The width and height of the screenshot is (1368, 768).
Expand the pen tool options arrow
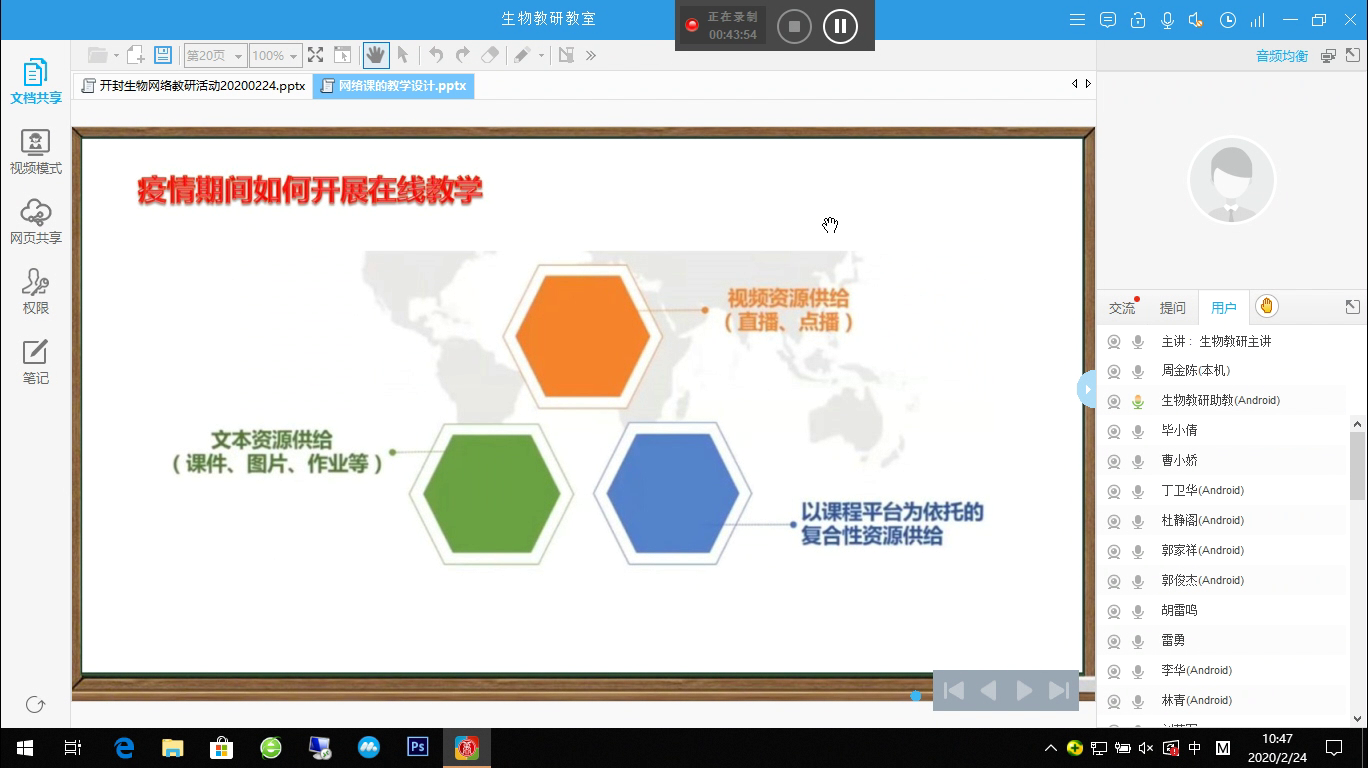541,56
